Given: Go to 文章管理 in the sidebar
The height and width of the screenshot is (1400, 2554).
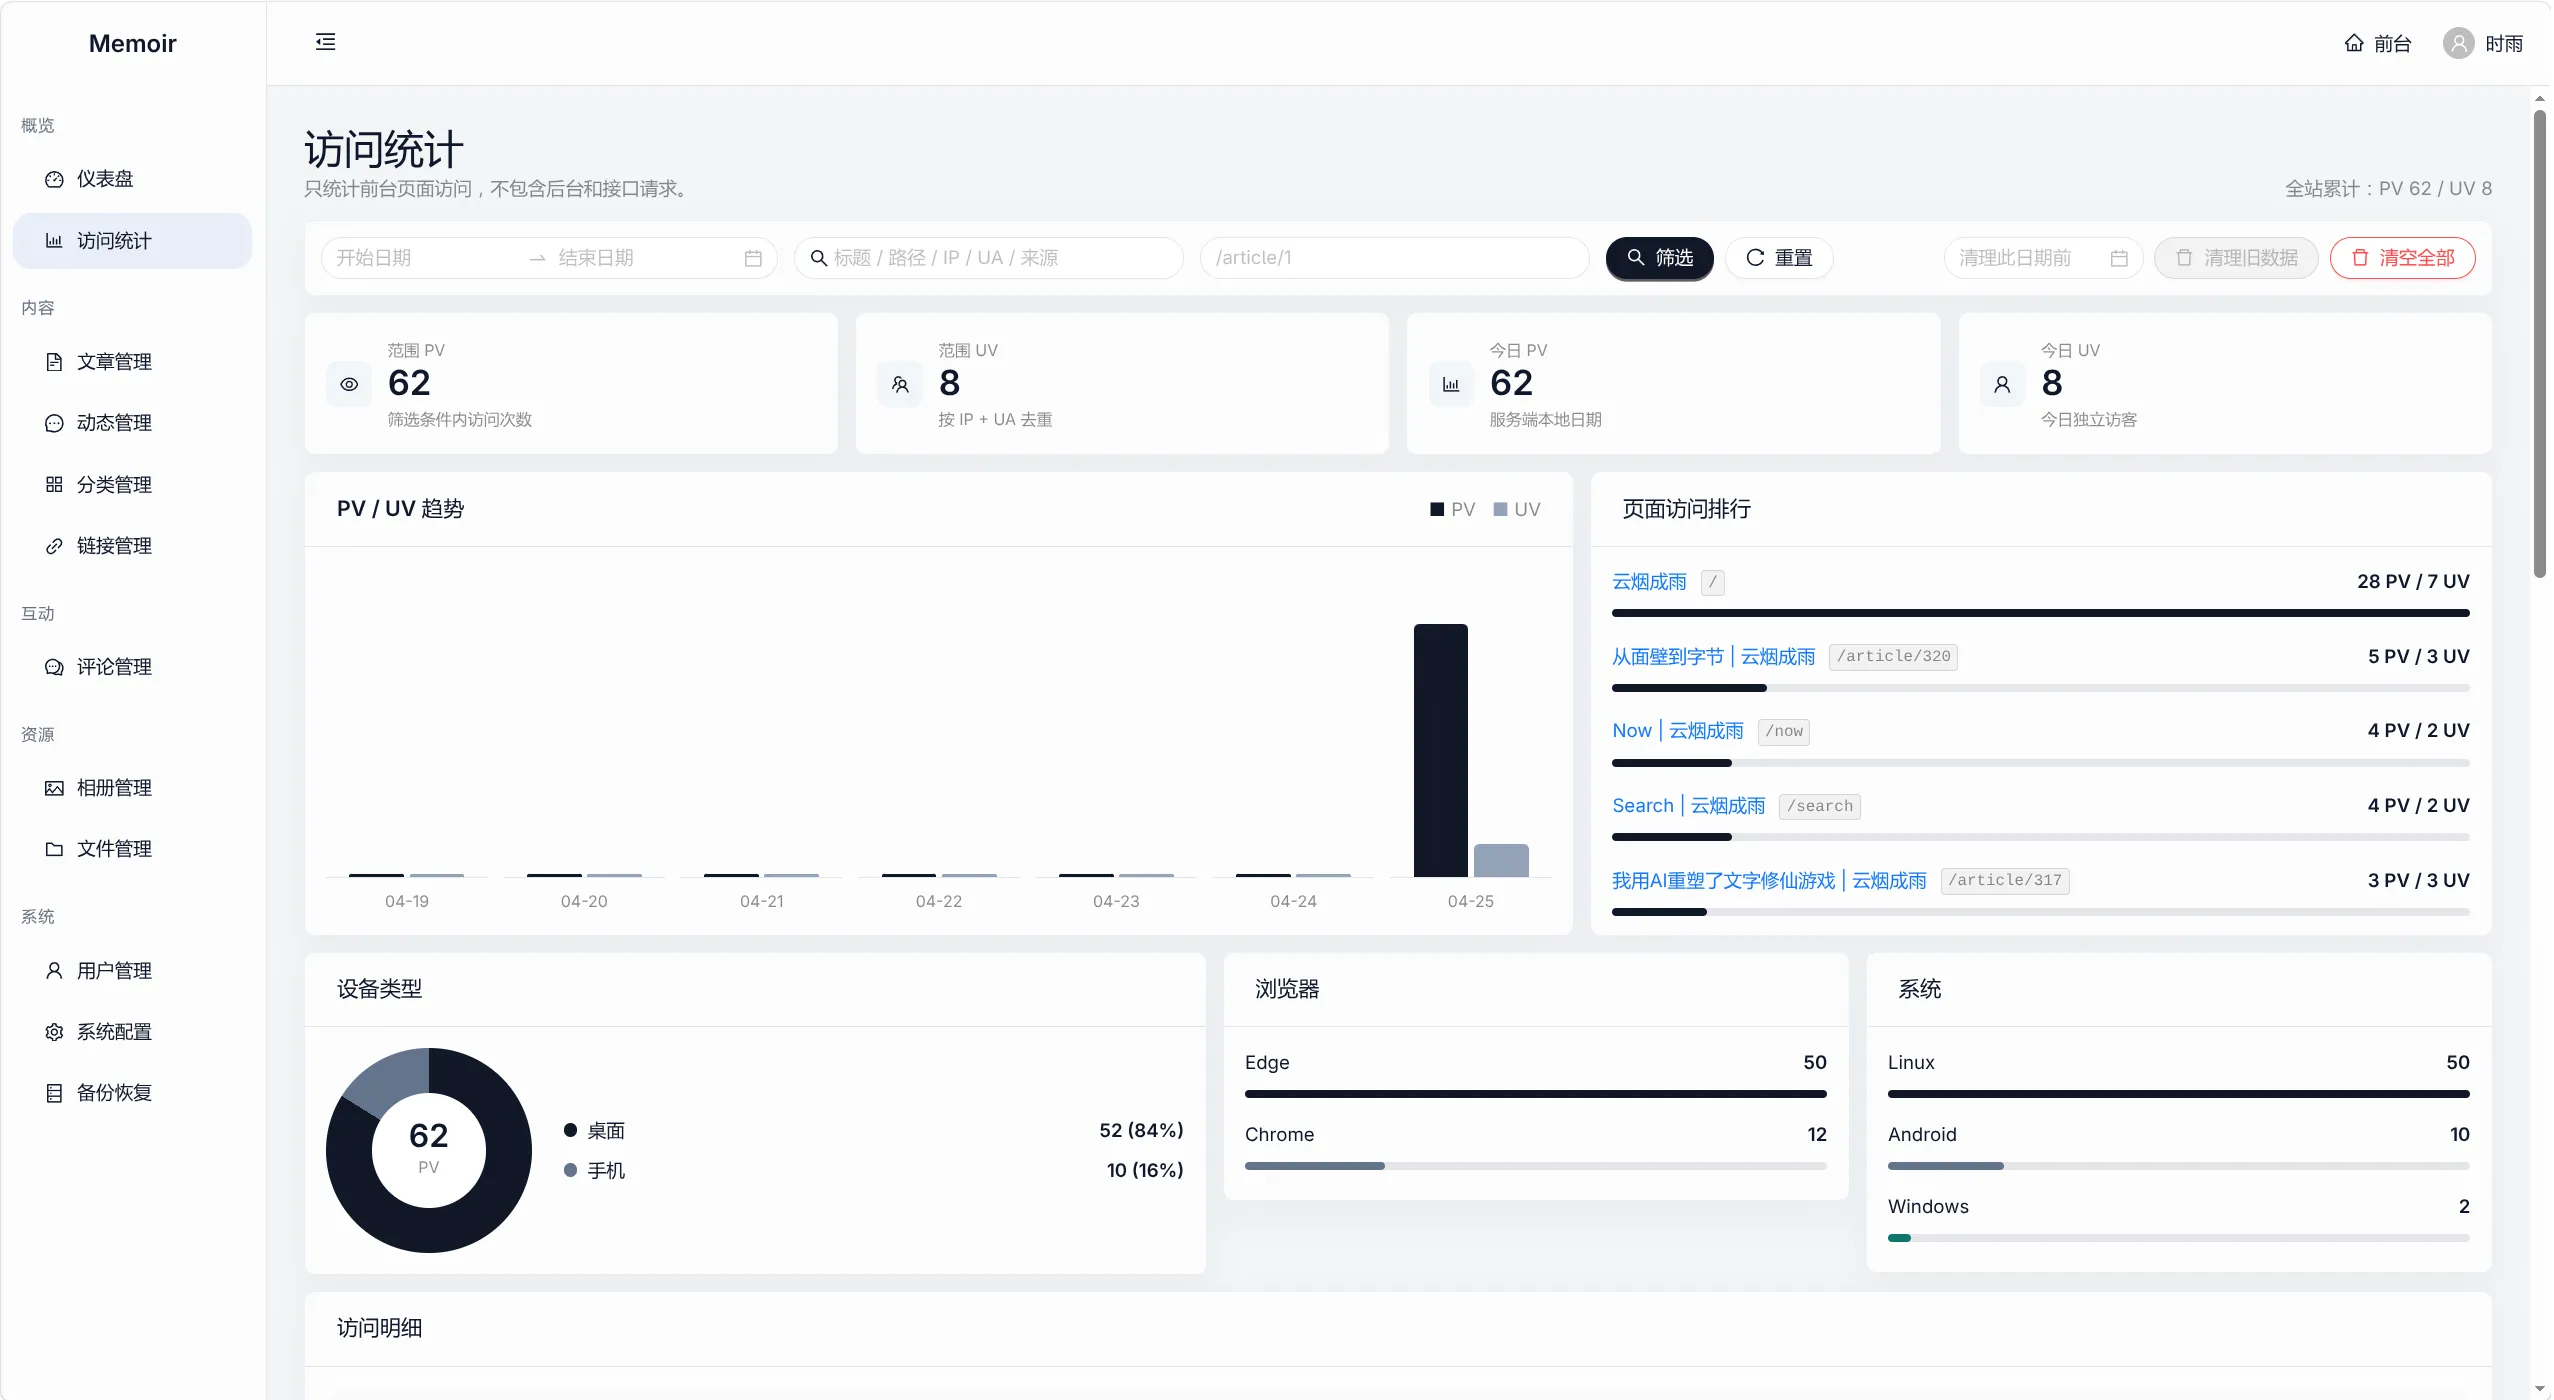Looking at the screenshot, I should (114, 362).
